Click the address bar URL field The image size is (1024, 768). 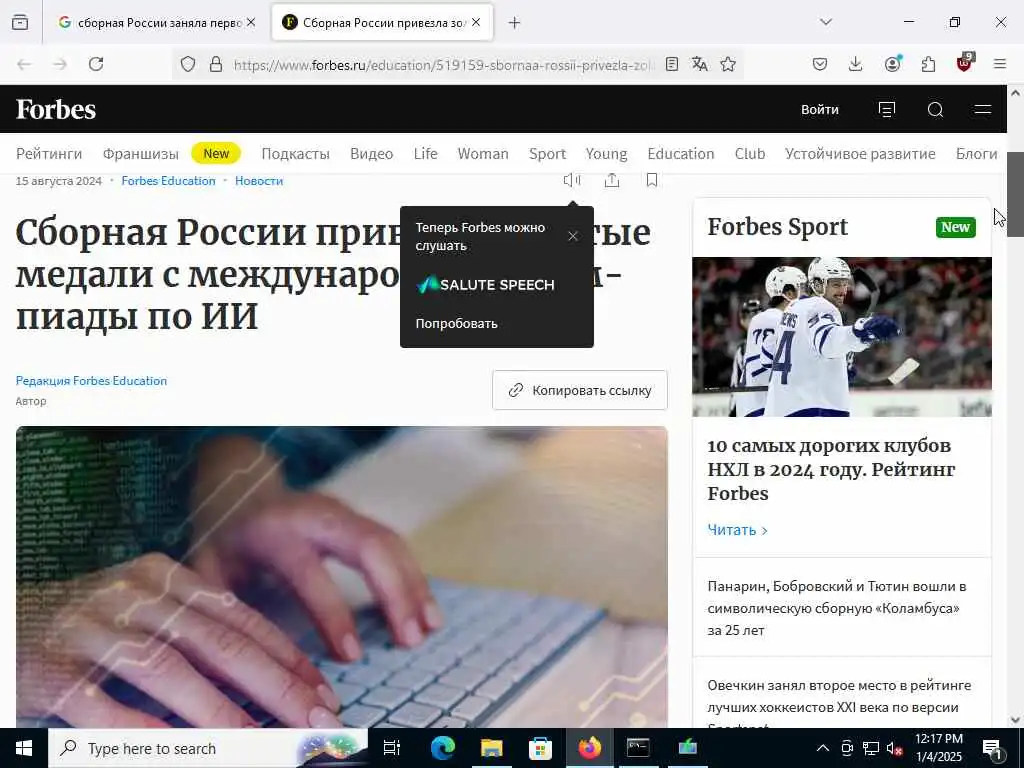(442, 65)
